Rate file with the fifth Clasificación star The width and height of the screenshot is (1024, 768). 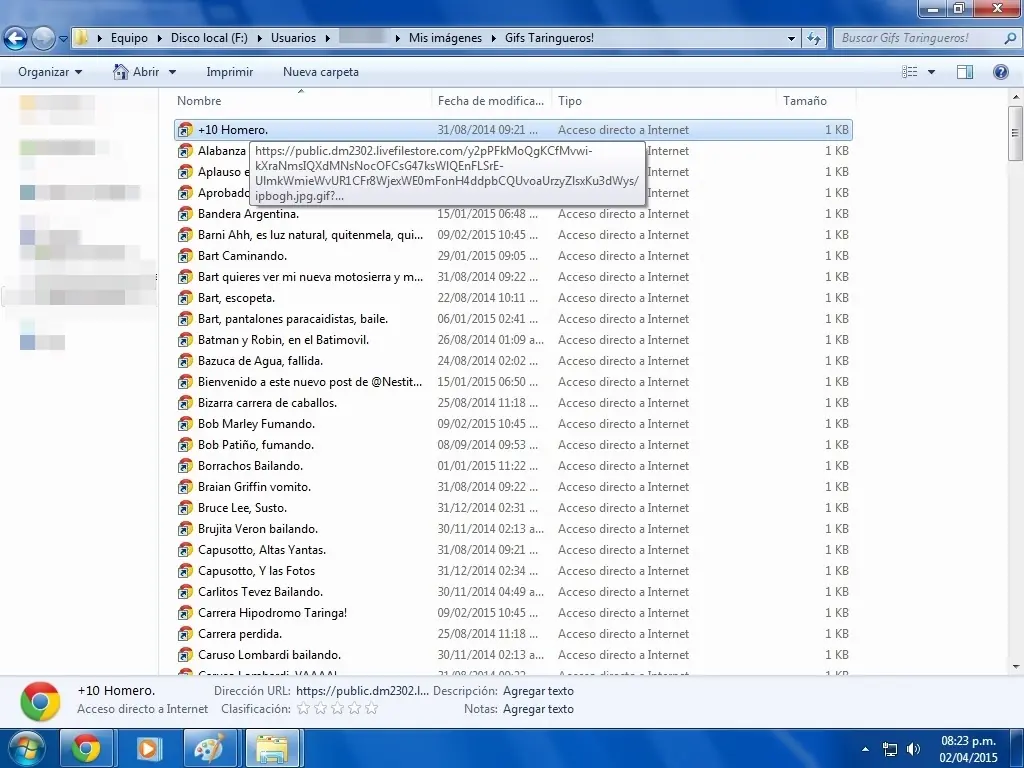(372, 709)
